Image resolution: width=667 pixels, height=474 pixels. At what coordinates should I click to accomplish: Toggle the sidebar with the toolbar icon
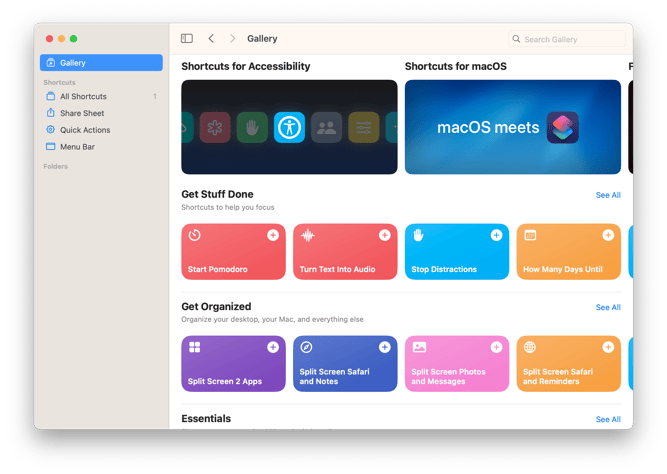187,39
